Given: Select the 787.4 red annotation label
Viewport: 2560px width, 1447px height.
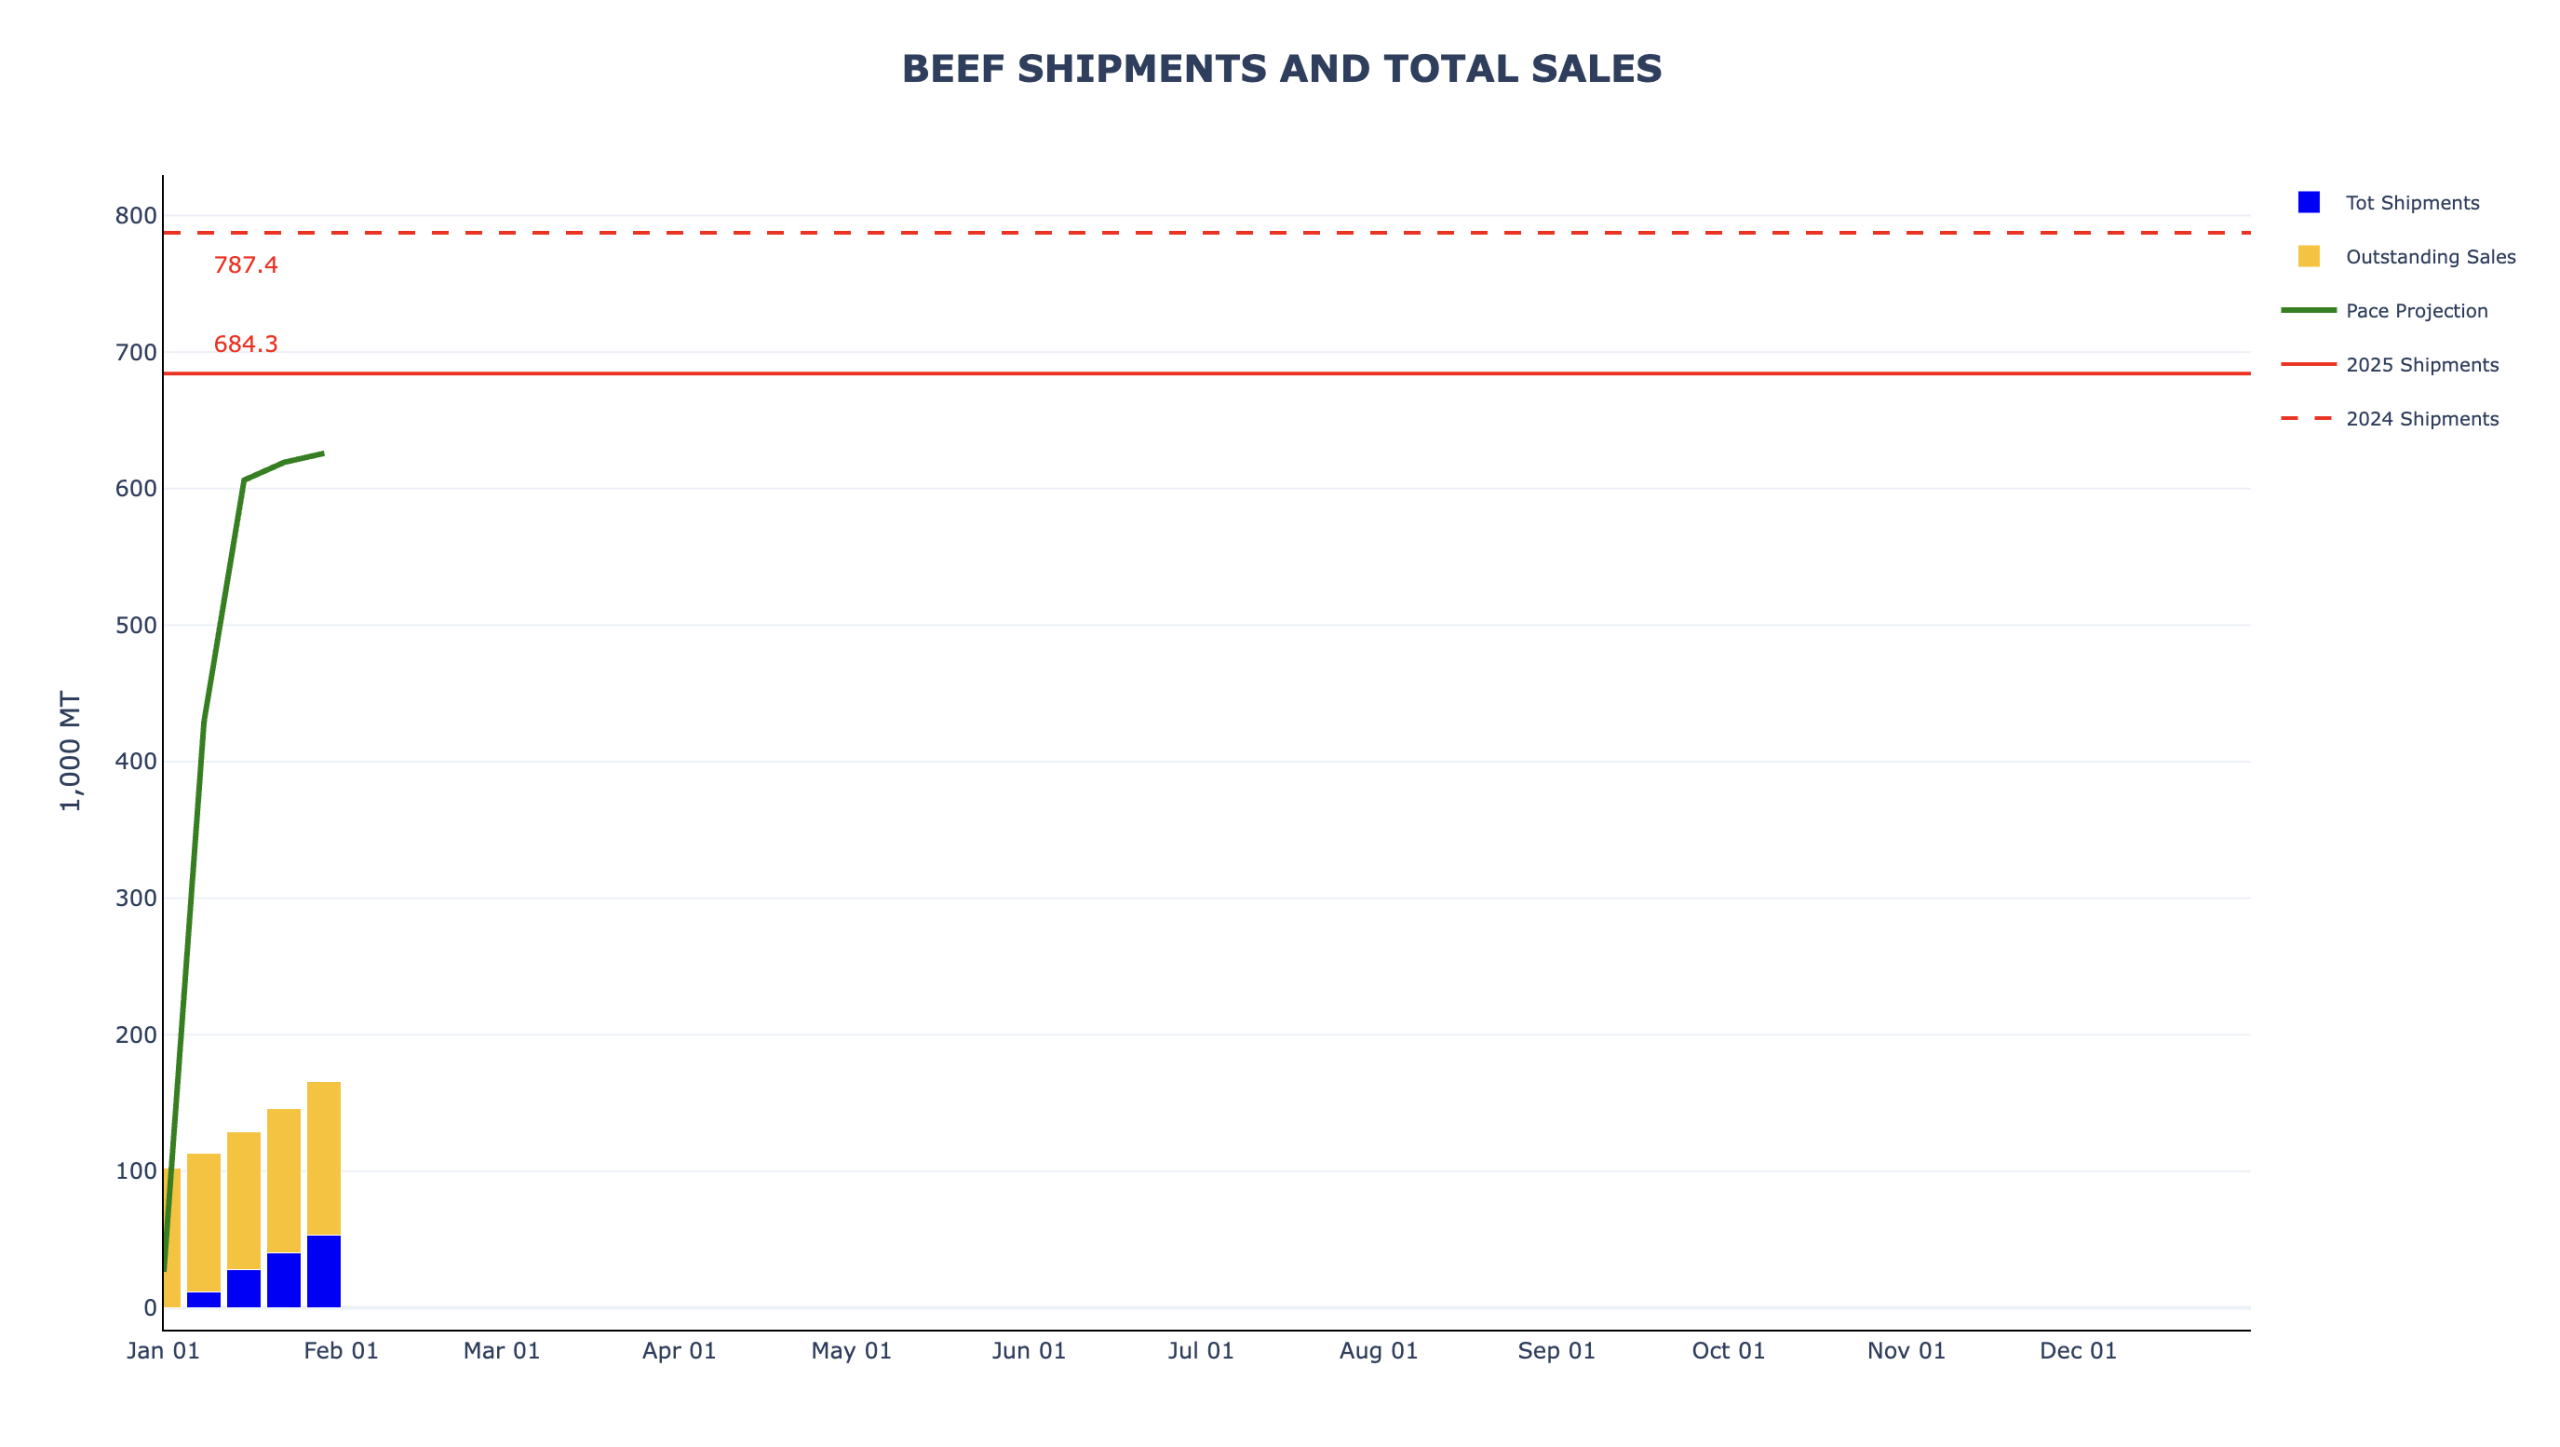Looking at the screenshot, I should point(245,265).
